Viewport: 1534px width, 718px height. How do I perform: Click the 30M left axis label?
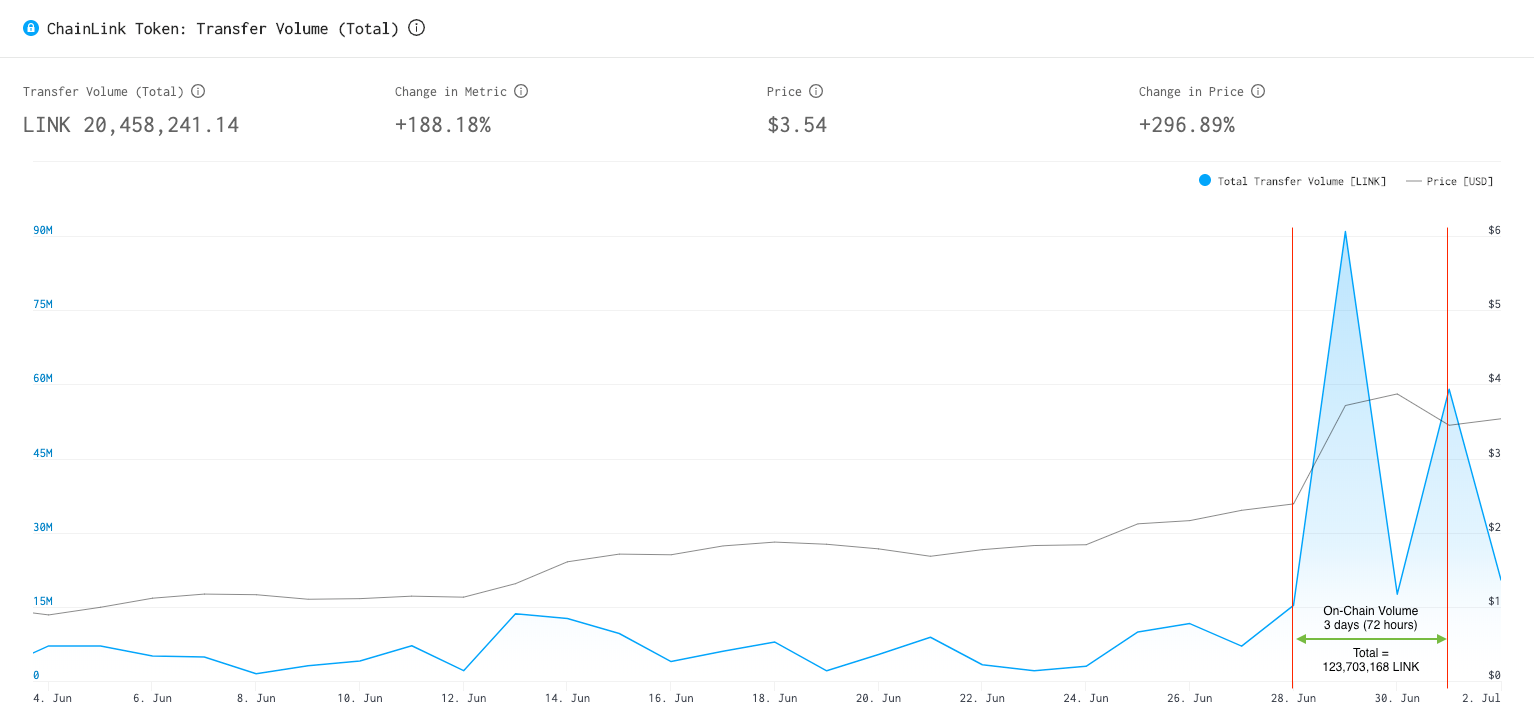point(43,527)
